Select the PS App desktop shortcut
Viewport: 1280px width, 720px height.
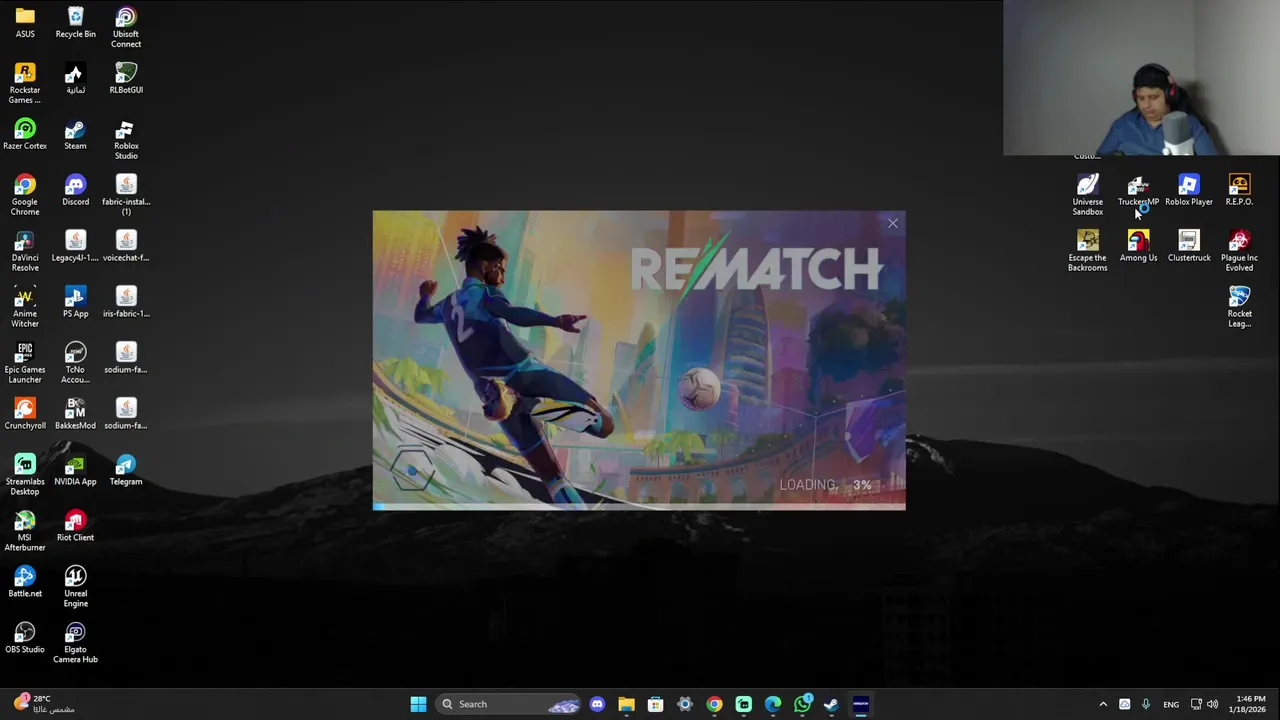(x=75, y=302)
